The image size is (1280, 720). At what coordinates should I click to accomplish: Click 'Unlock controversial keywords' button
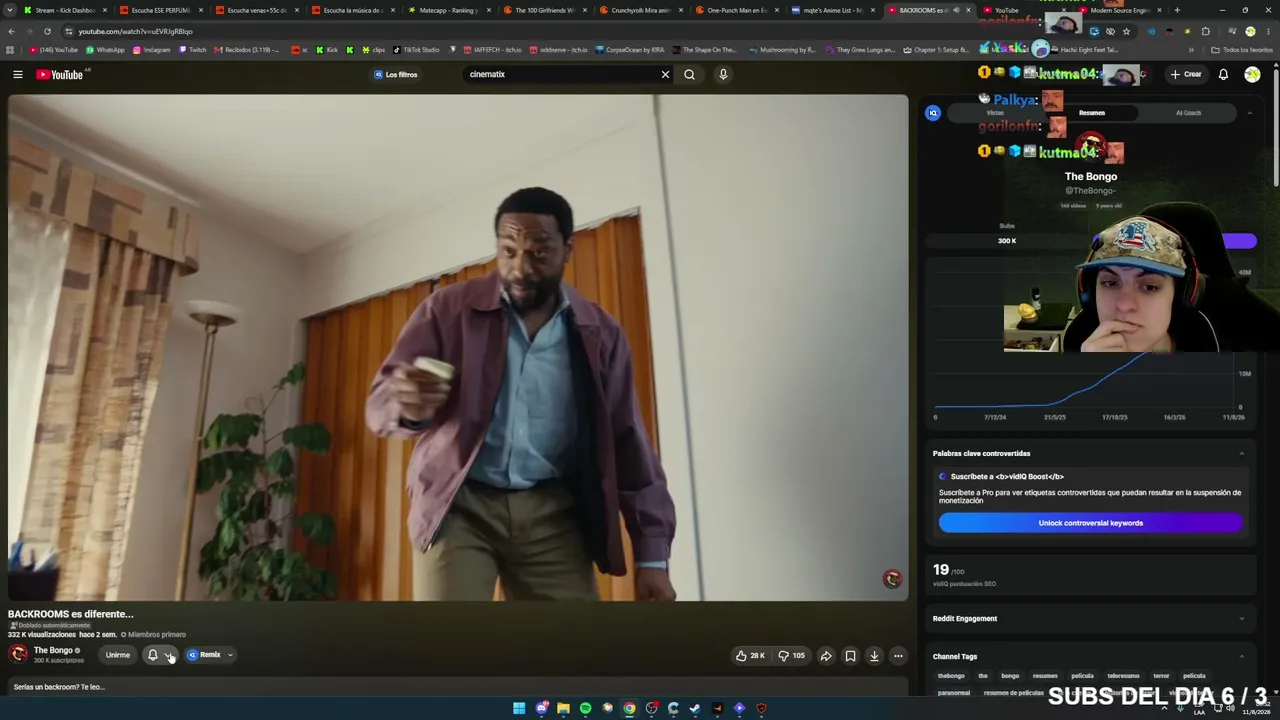1090,523
